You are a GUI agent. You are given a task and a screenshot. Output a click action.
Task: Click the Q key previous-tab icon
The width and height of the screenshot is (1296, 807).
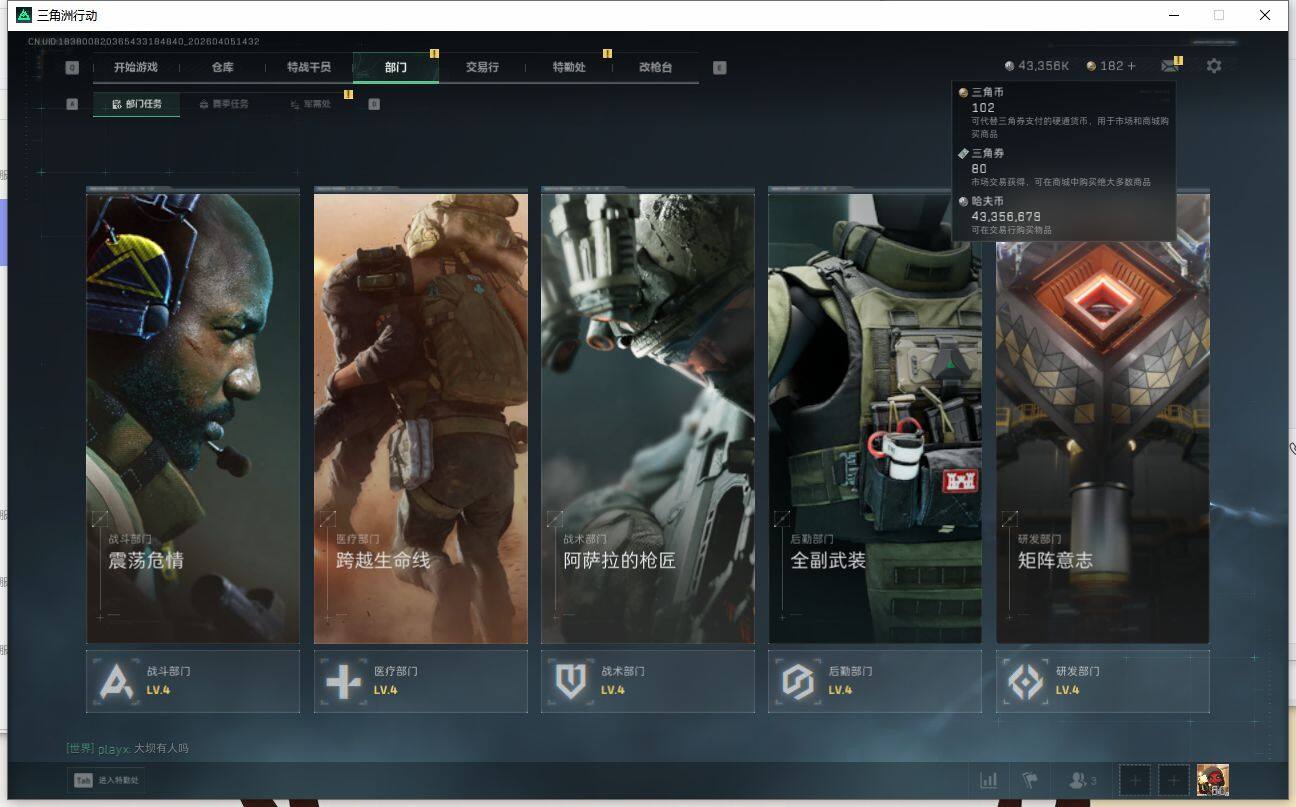tap(72, 68)
